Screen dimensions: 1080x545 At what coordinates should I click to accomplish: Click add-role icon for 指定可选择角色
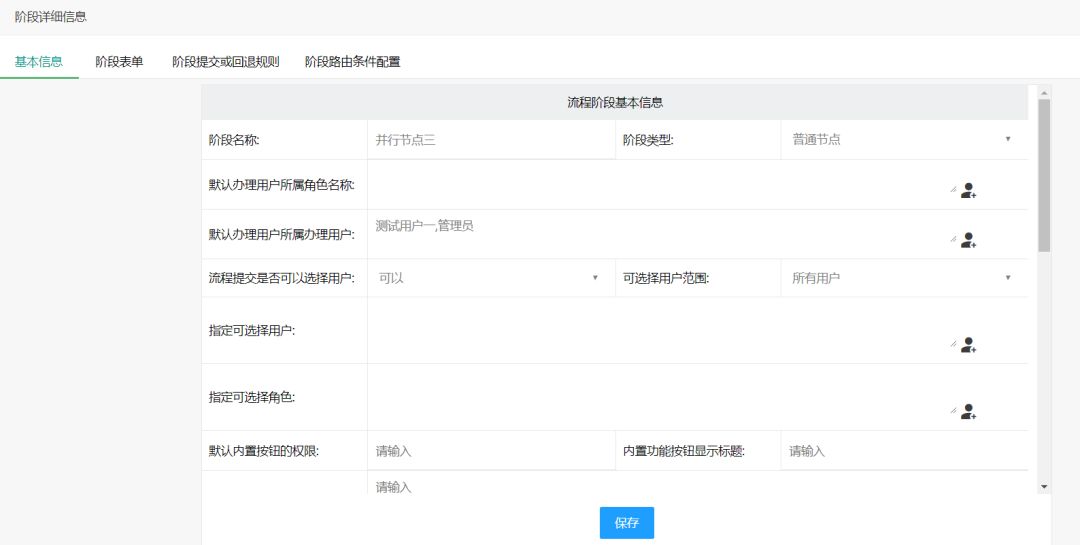click(x=967, y=411)
